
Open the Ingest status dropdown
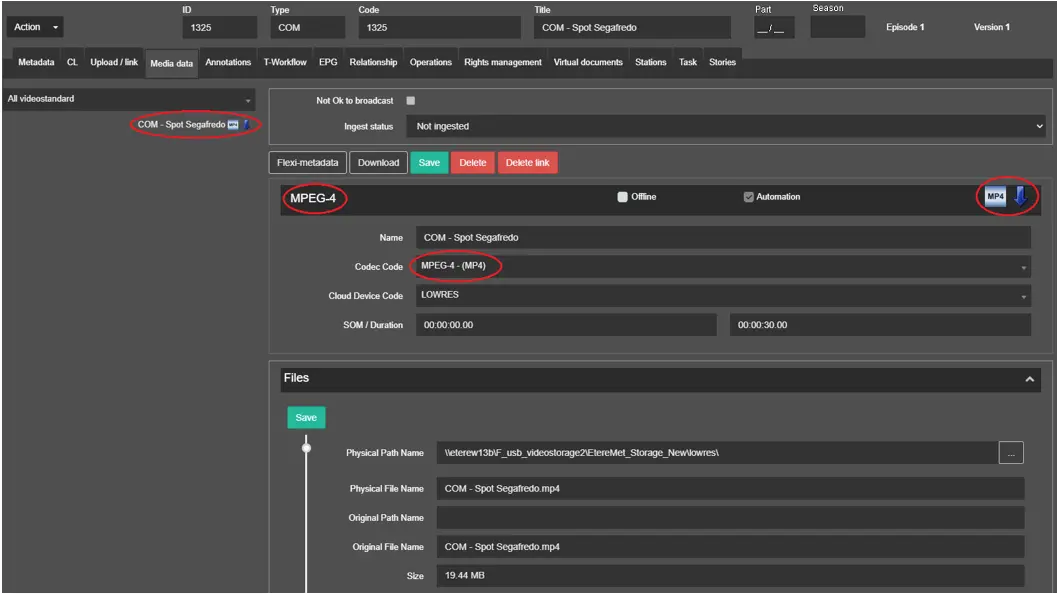point(725,127)
